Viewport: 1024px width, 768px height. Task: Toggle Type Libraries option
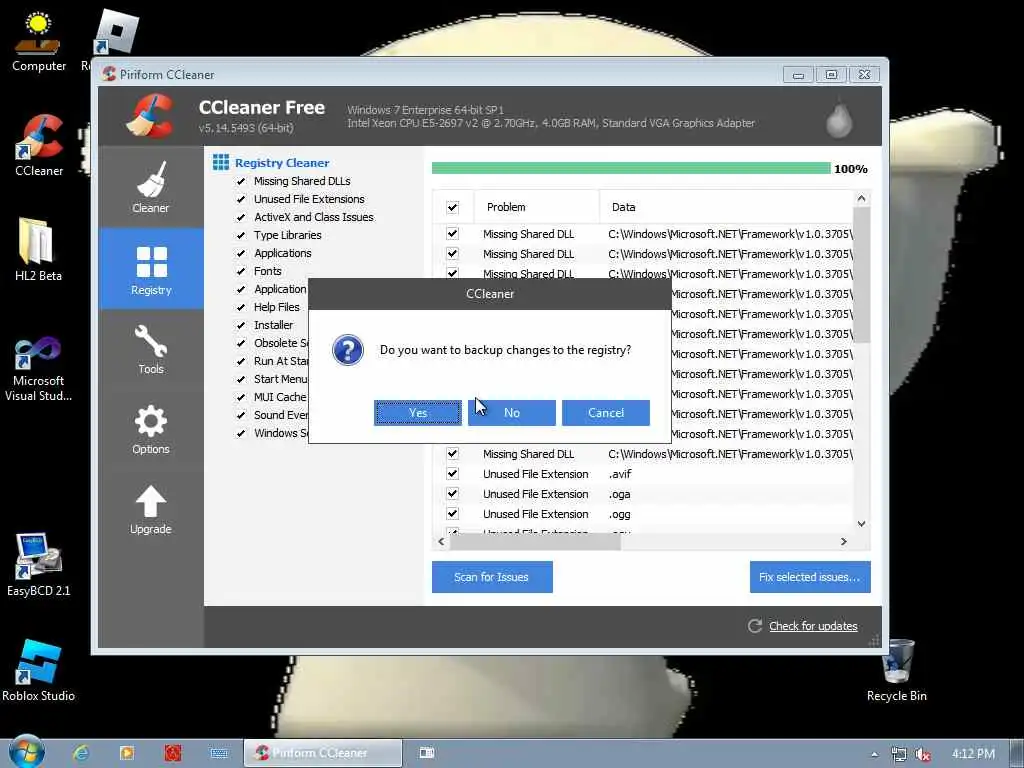point(241,235)
